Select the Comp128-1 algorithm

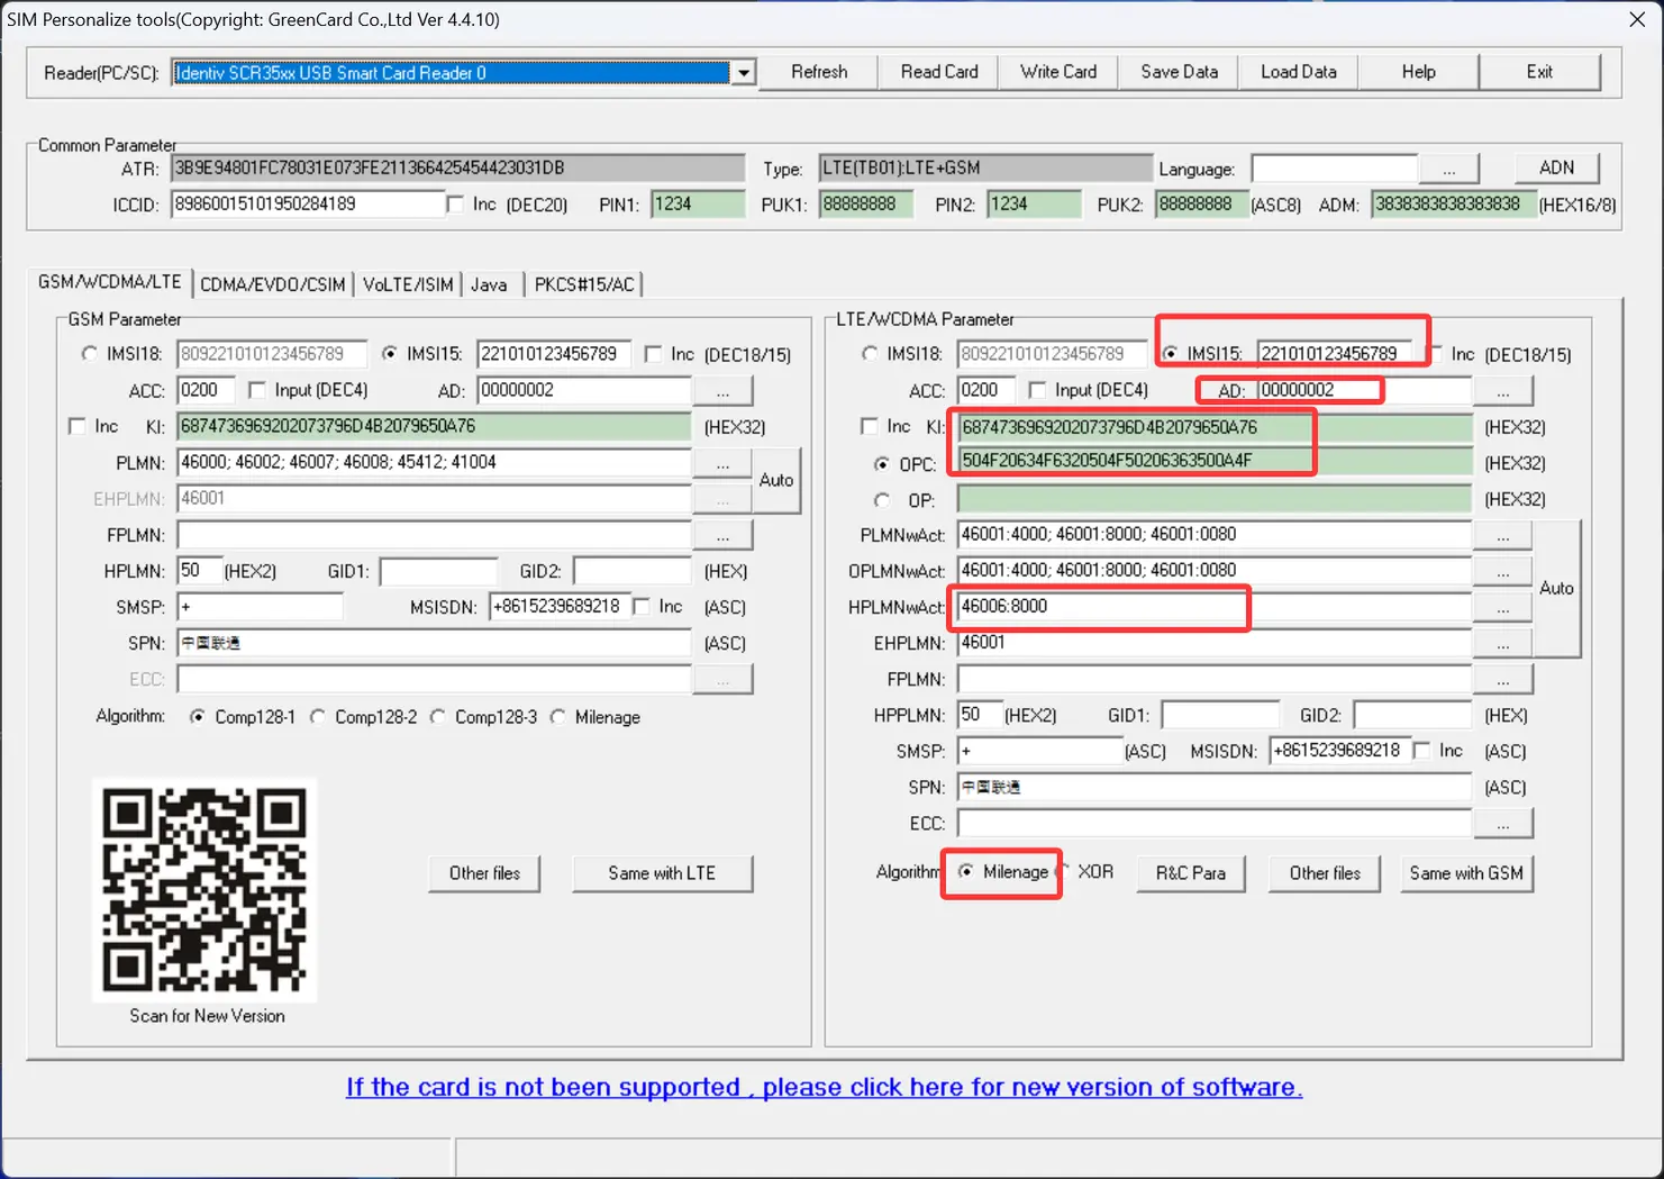pos(197,717)
